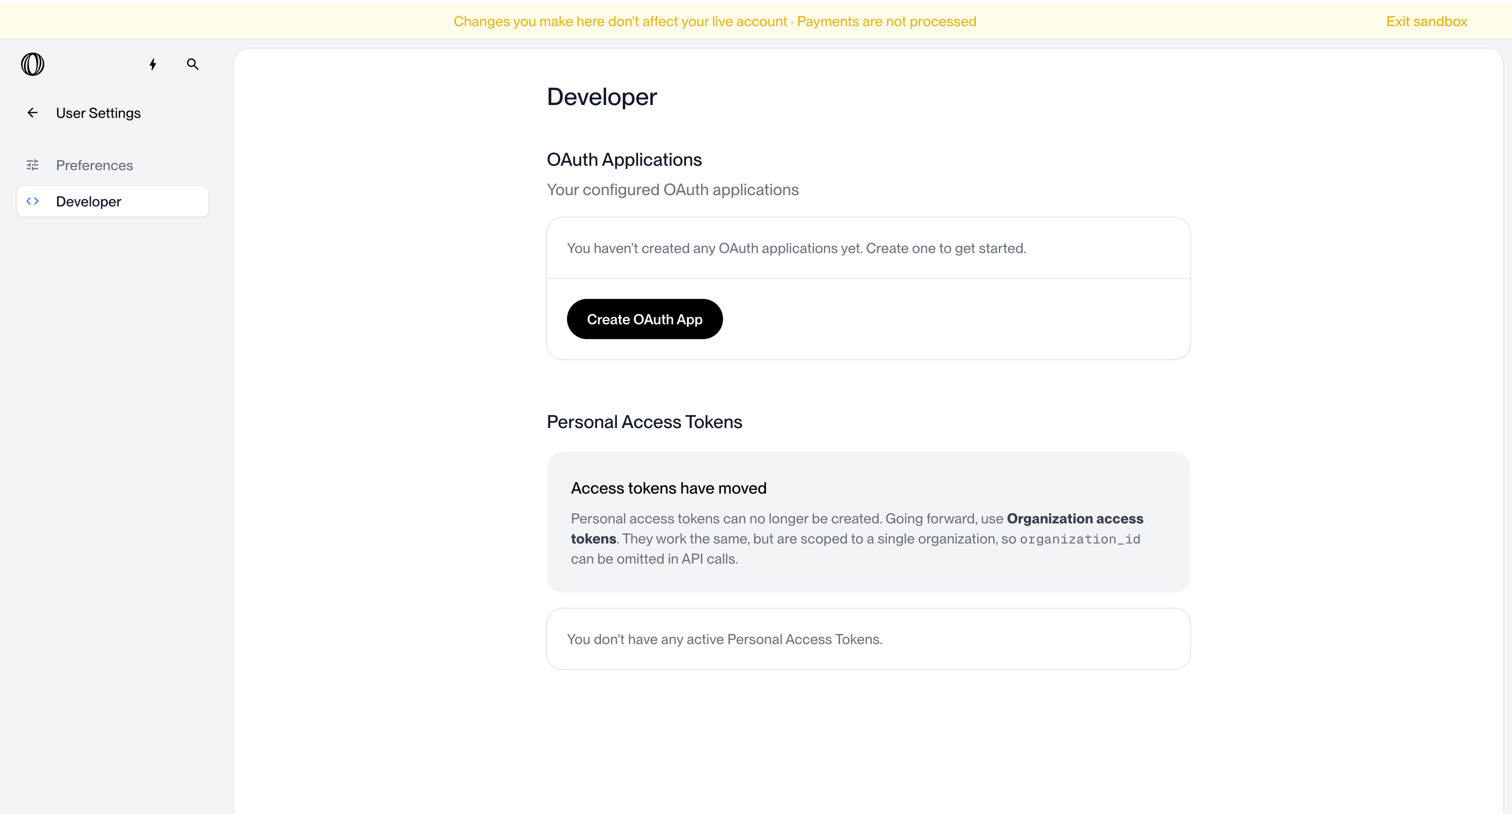The width and height of the screenshot is (1512, 814).
Task: Exit sandbox mode link
Action: (1426, 21)
